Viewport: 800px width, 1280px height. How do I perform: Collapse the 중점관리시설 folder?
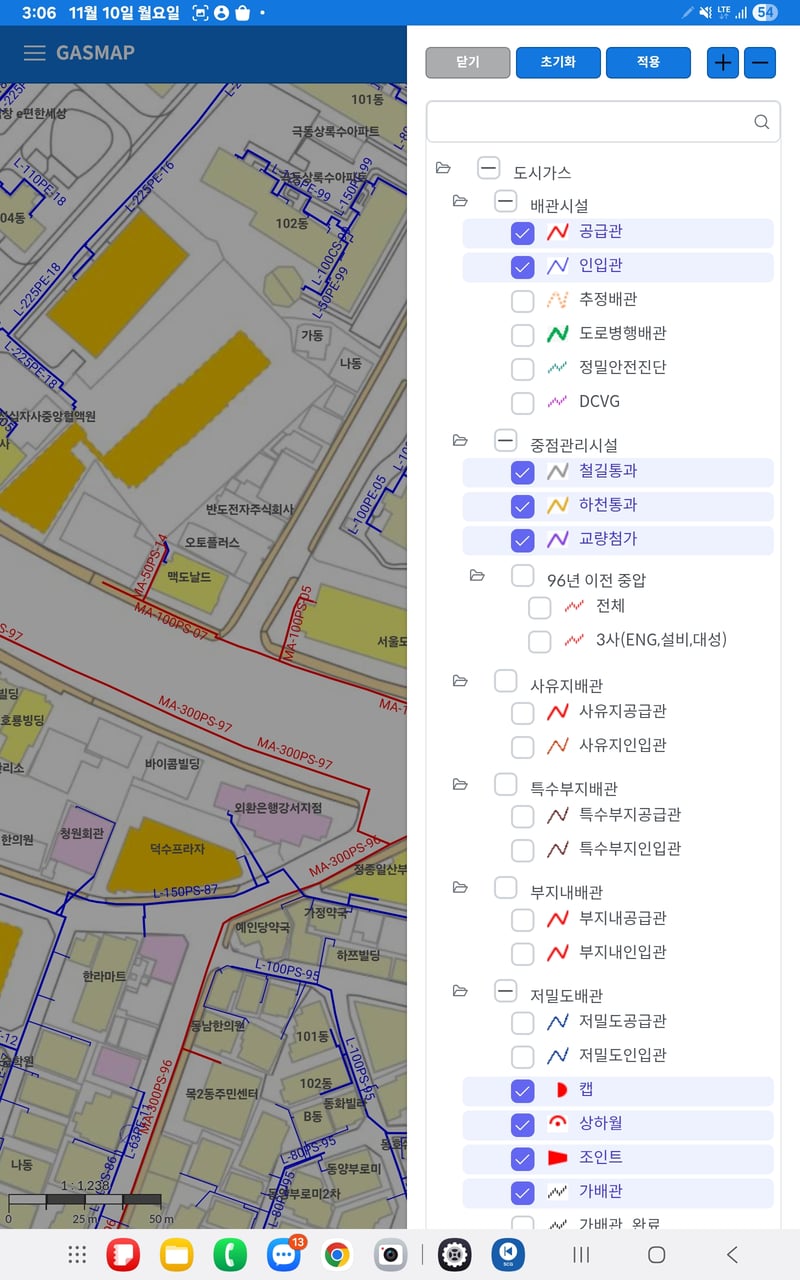pos(460,440)
